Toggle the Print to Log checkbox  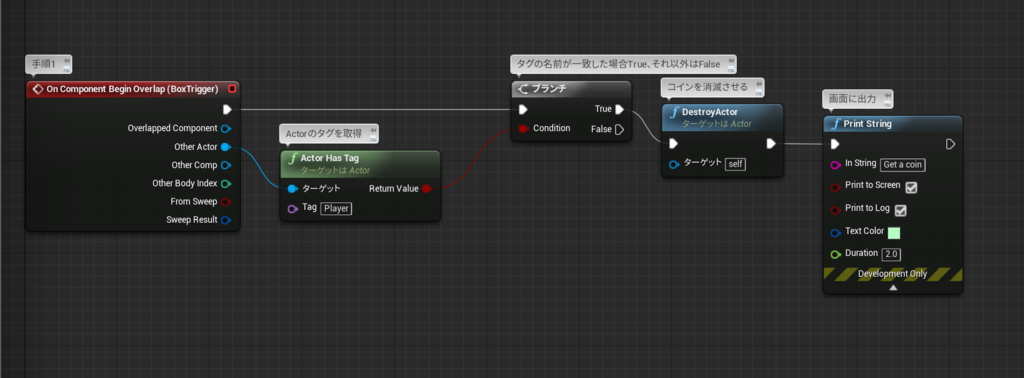pos(901,210)
